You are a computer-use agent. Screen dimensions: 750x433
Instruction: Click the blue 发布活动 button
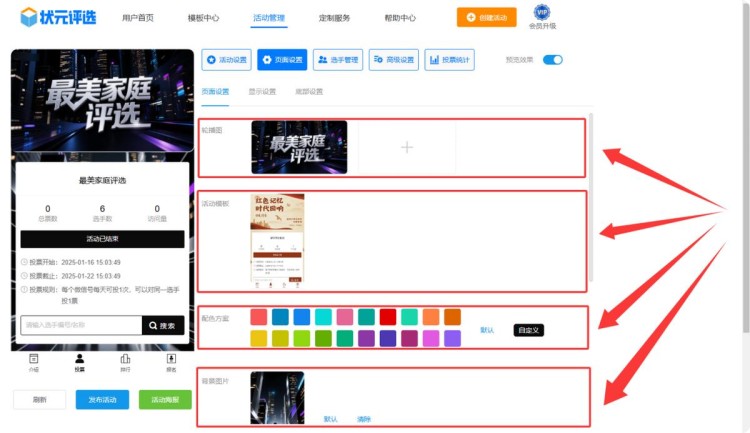pos(102,400)
